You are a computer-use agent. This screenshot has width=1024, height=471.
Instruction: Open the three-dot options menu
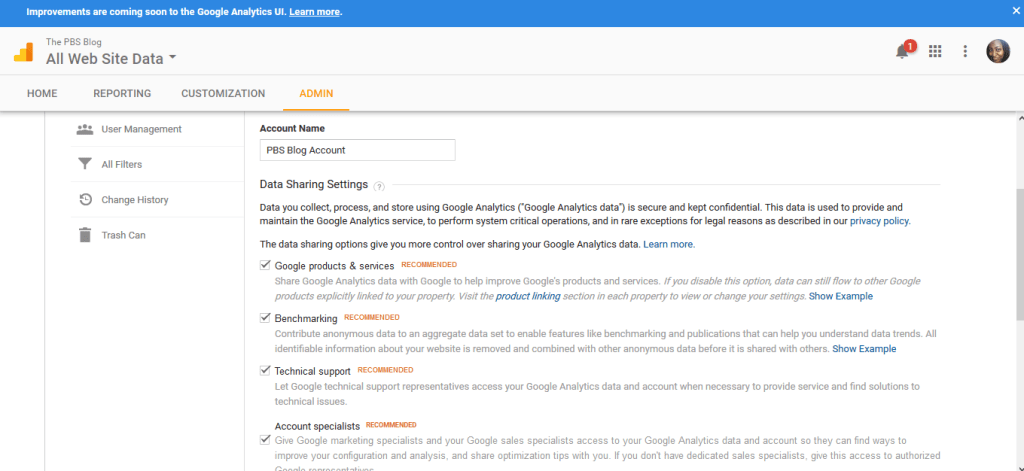click(965, 52)
